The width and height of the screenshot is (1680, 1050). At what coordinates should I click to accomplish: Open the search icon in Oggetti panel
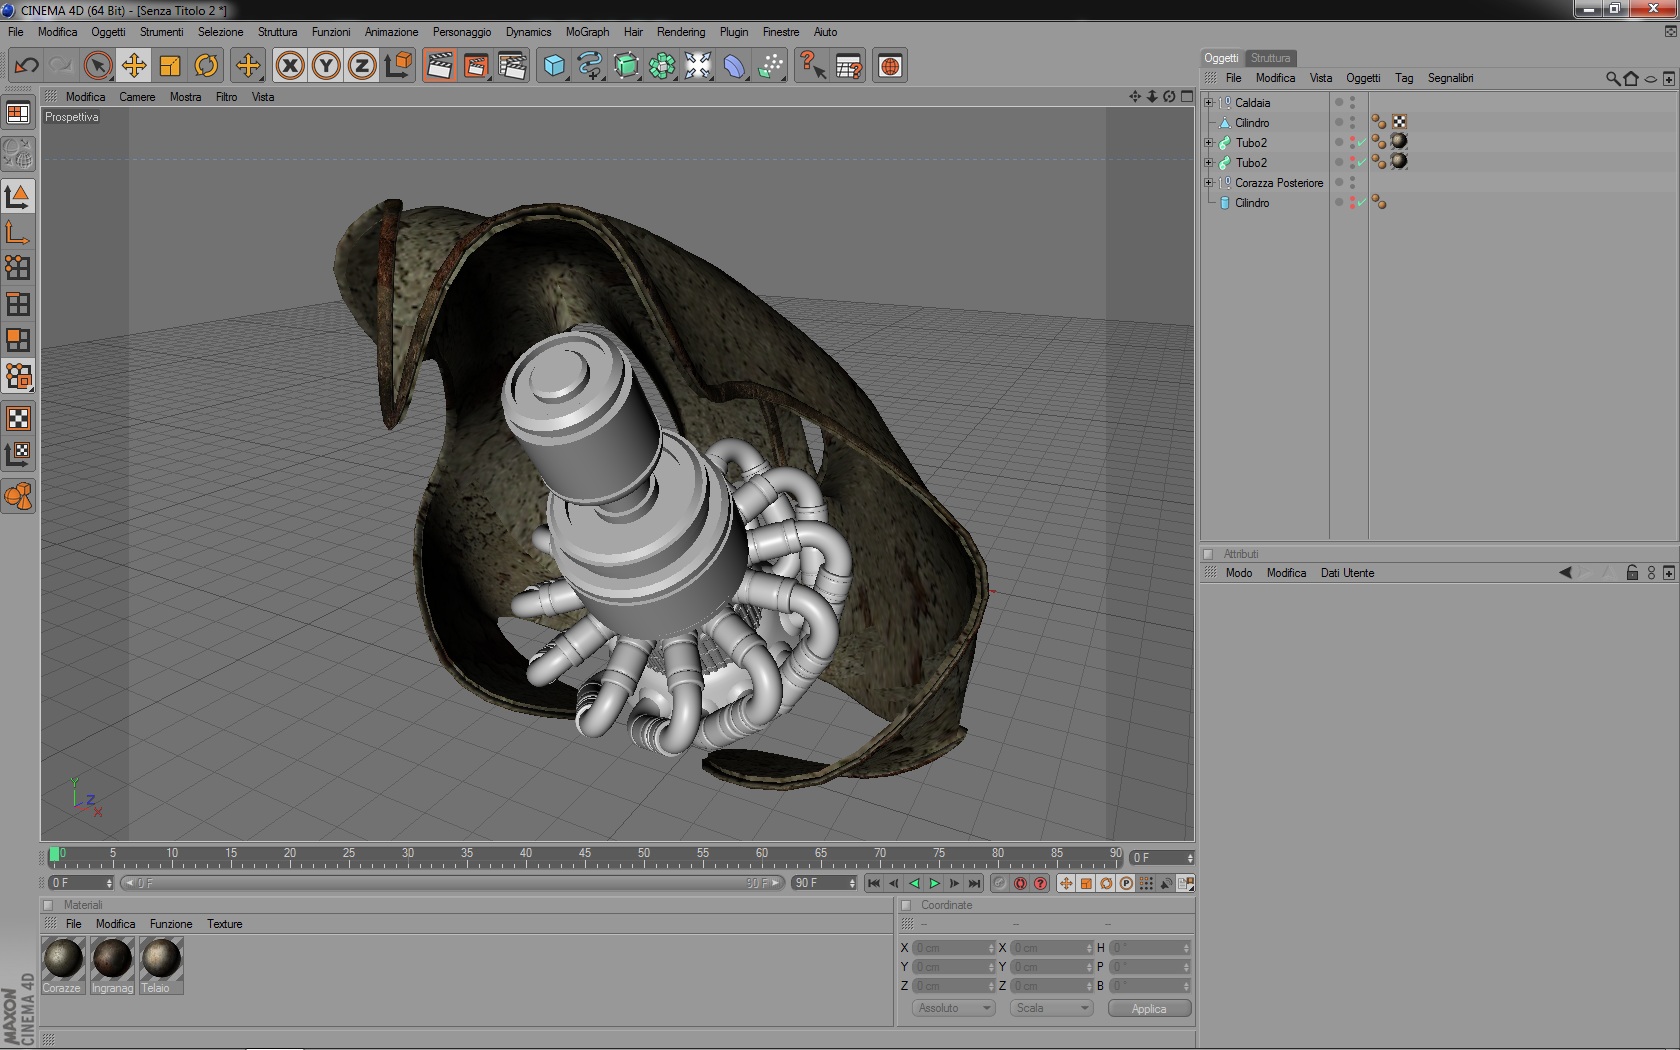1612,78
